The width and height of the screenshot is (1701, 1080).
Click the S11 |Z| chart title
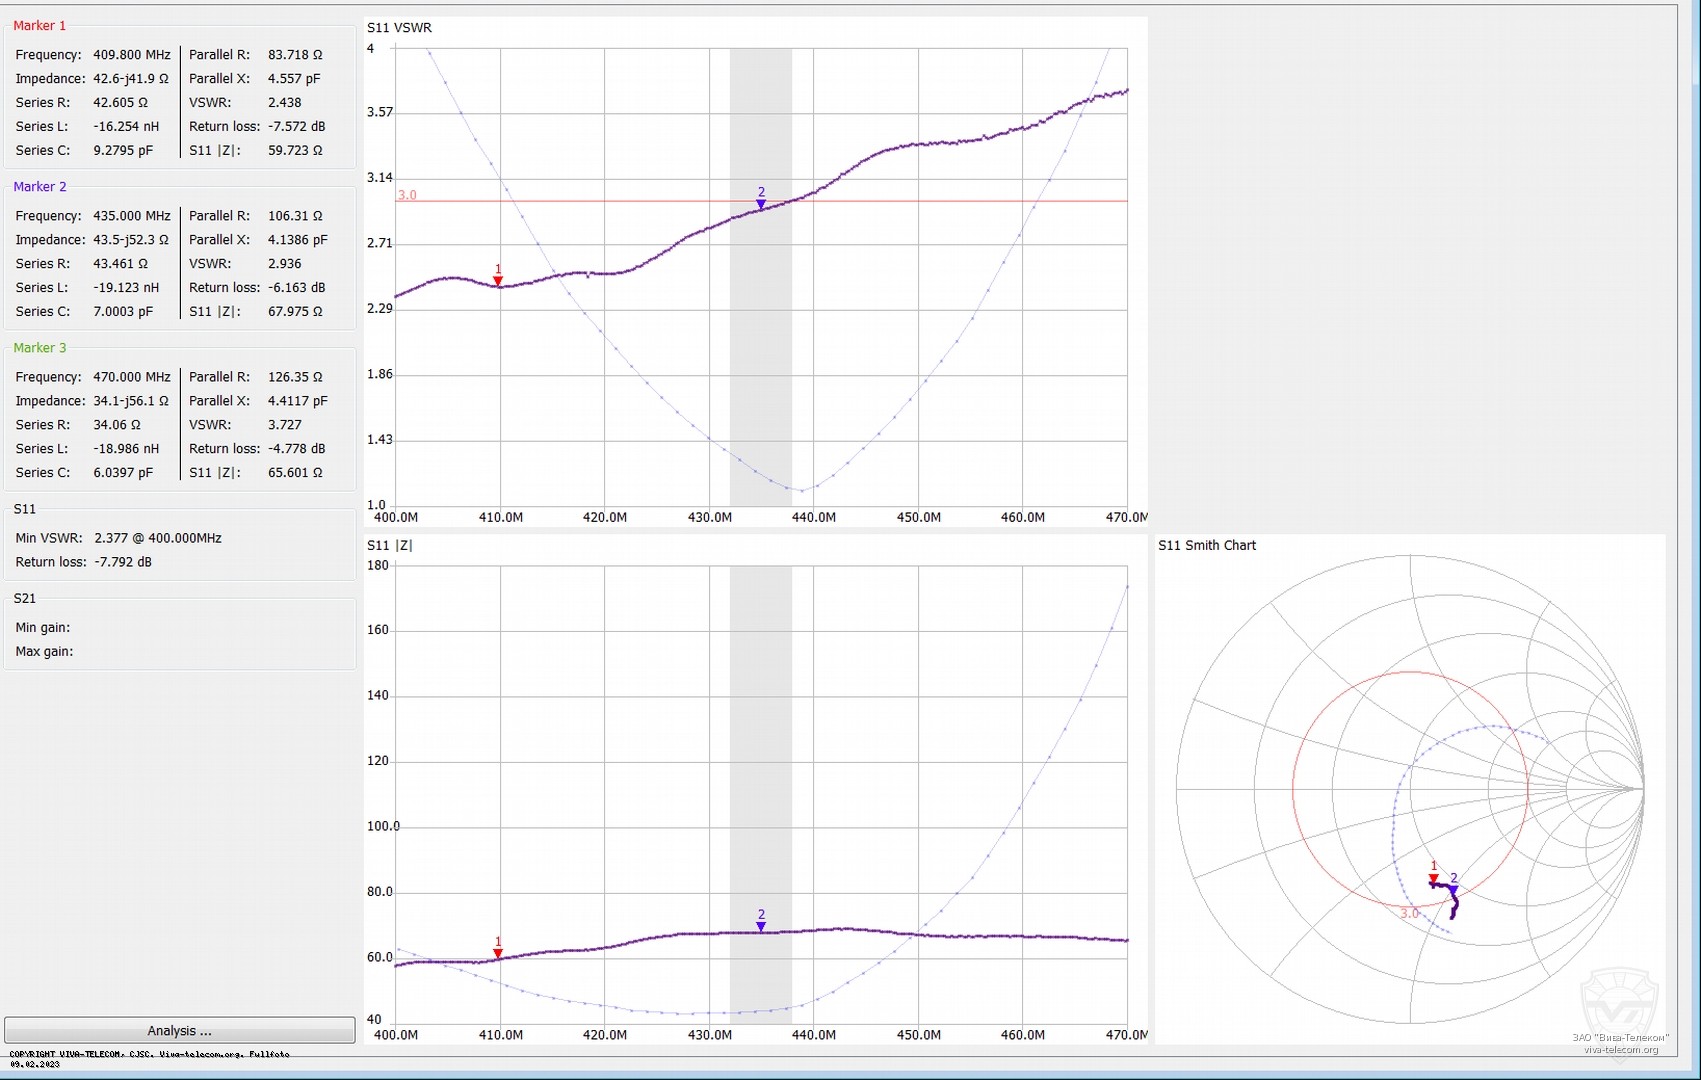click(389, 545)
